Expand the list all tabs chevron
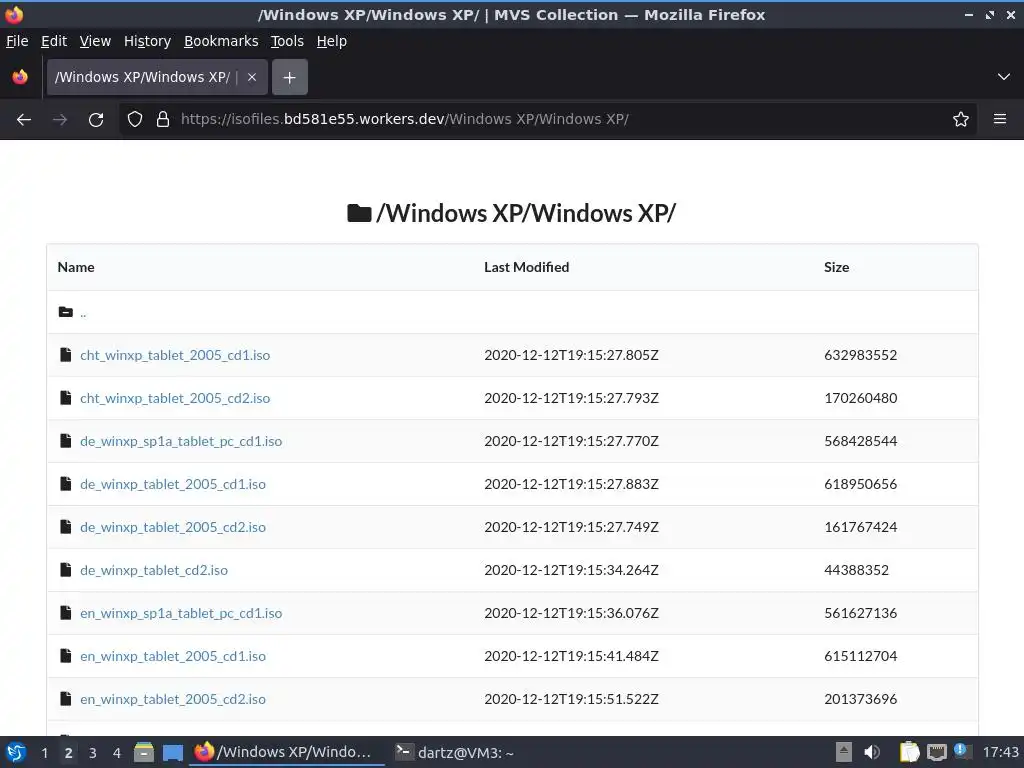Viewport: 1024px width, 768px height. [x=1004, y=77]
